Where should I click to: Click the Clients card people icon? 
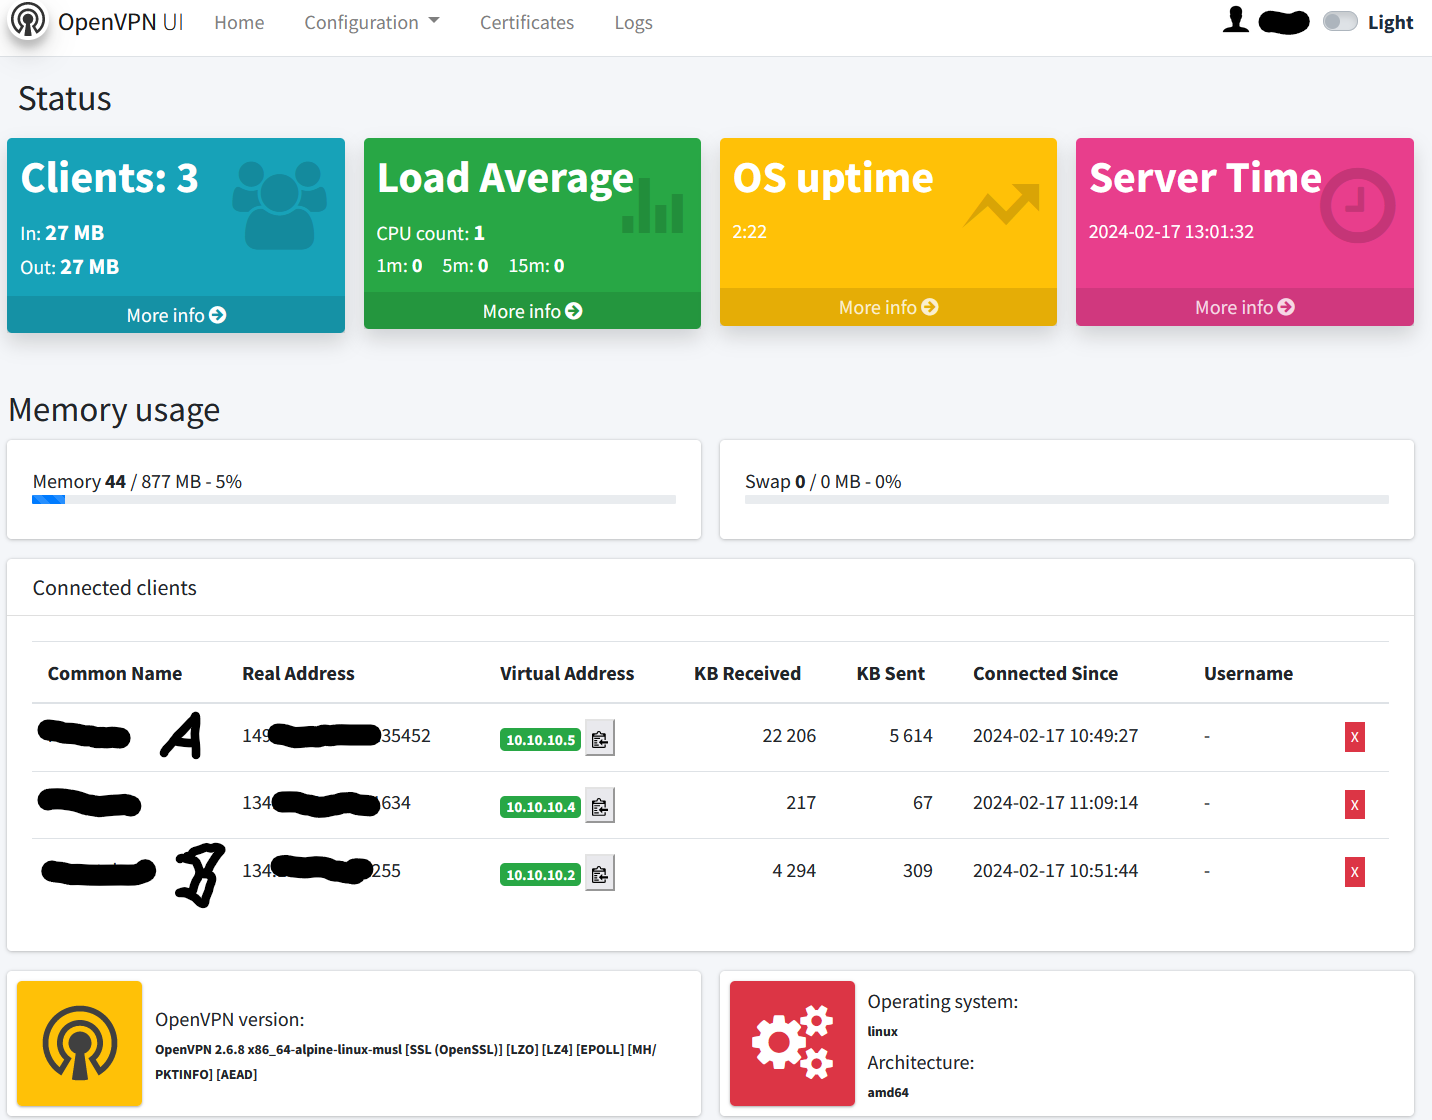point(280,205)
